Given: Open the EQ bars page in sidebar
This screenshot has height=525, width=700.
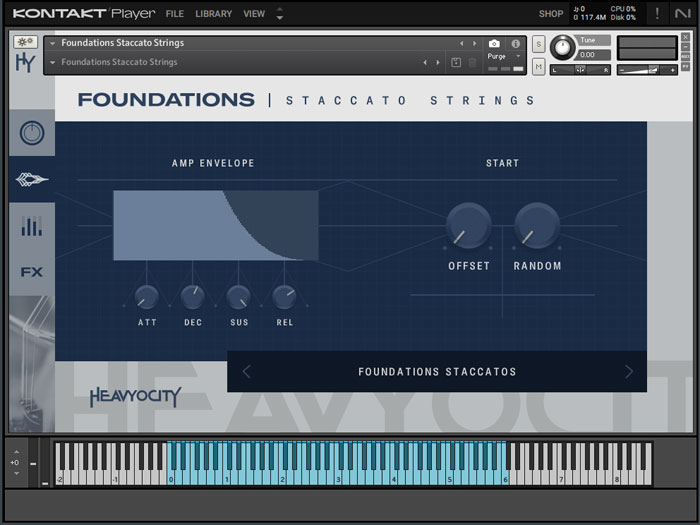Looking at the screenshot, I should pyautogui.click(x=32, y=226).
